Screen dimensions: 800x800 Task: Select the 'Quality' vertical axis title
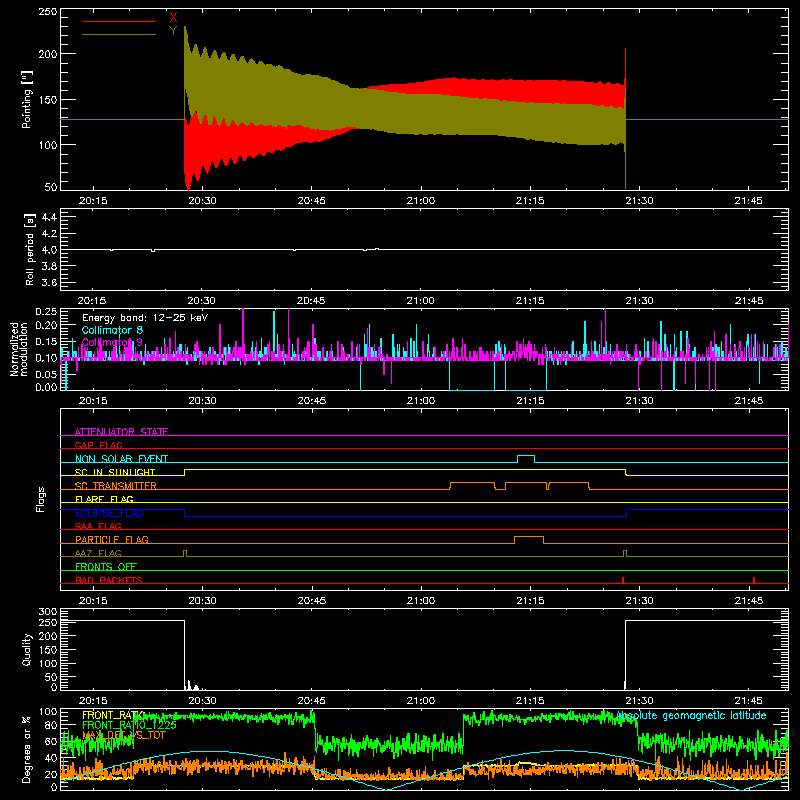point(27,649)
